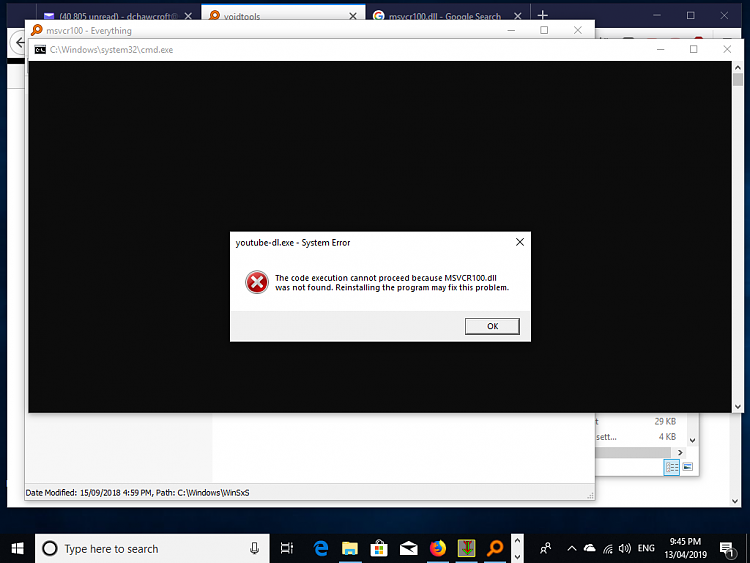The height and width of the screenshot is (563, 750).
Task: Activate taskbar microphone voice search
Action: point(254,548)
